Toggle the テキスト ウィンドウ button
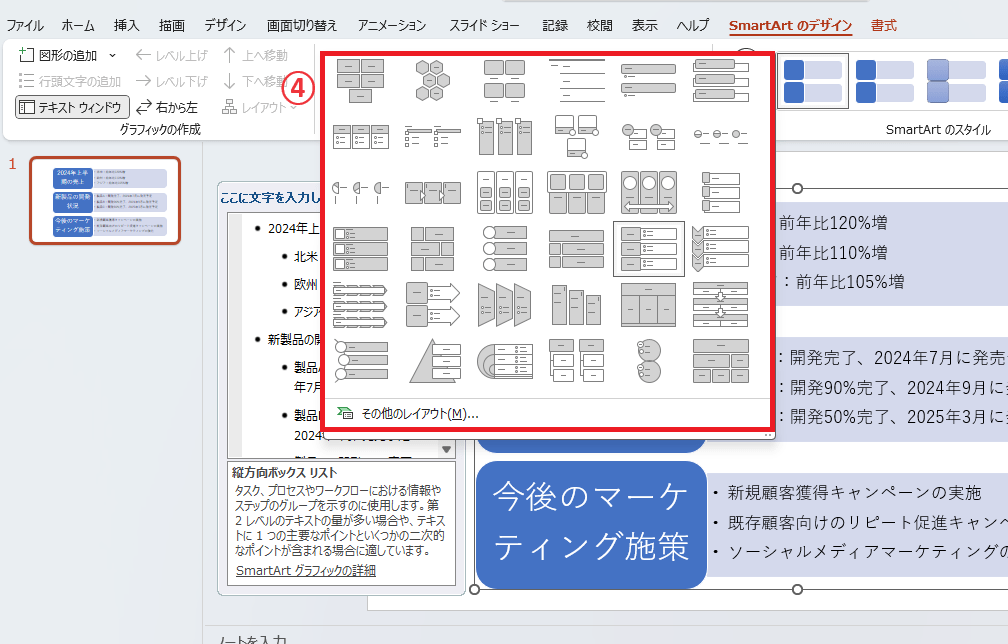 tap(72, 107)
